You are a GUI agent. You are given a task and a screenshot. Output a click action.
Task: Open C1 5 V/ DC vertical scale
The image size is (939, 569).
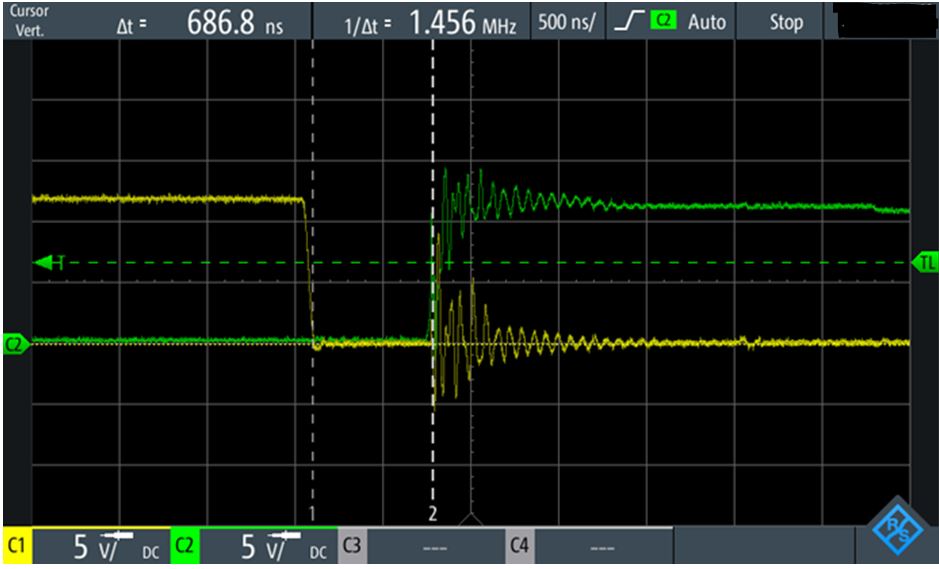pyautogui.click(x=101, y=547)
